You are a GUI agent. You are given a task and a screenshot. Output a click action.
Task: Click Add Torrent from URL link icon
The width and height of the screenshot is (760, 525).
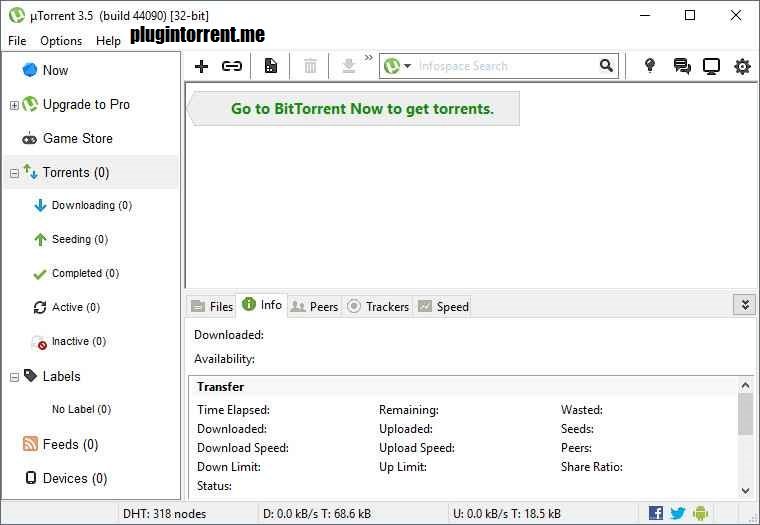click(x=232, y=66)
